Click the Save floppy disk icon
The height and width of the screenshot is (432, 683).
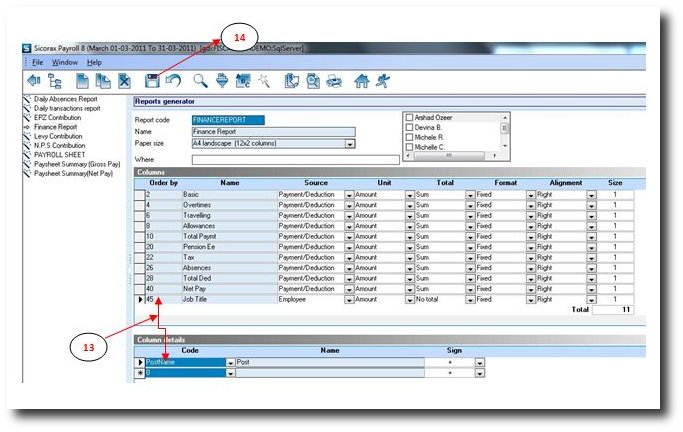(x=152, y=80)
